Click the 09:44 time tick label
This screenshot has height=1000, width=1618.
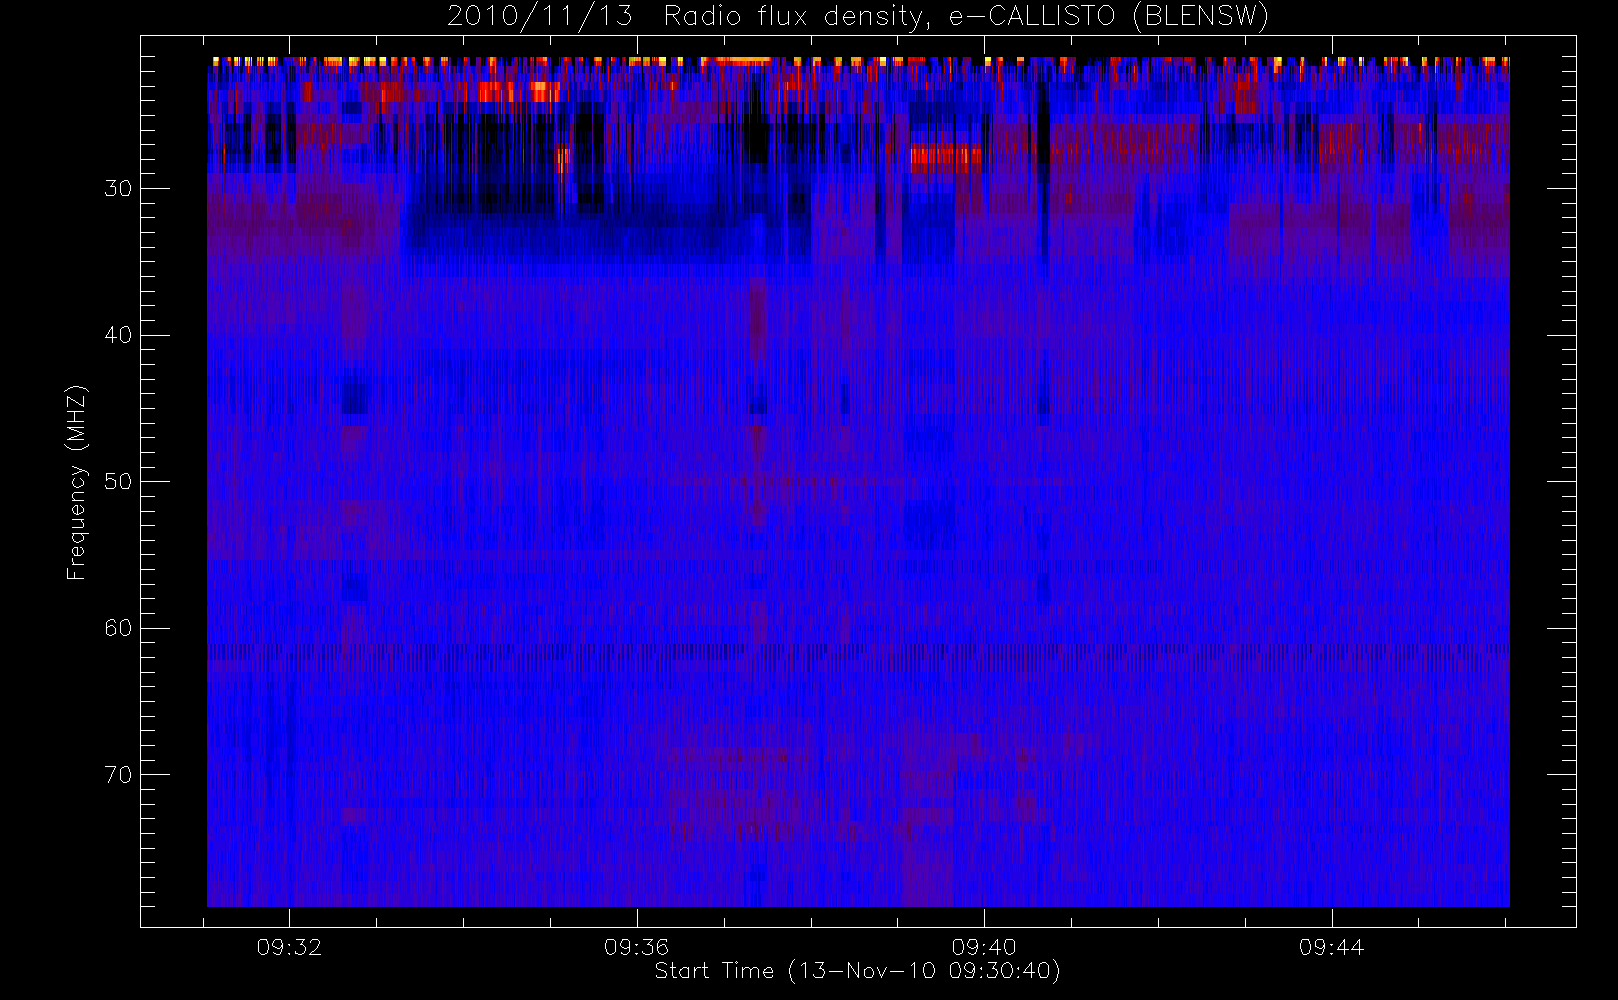[1332, 947]
